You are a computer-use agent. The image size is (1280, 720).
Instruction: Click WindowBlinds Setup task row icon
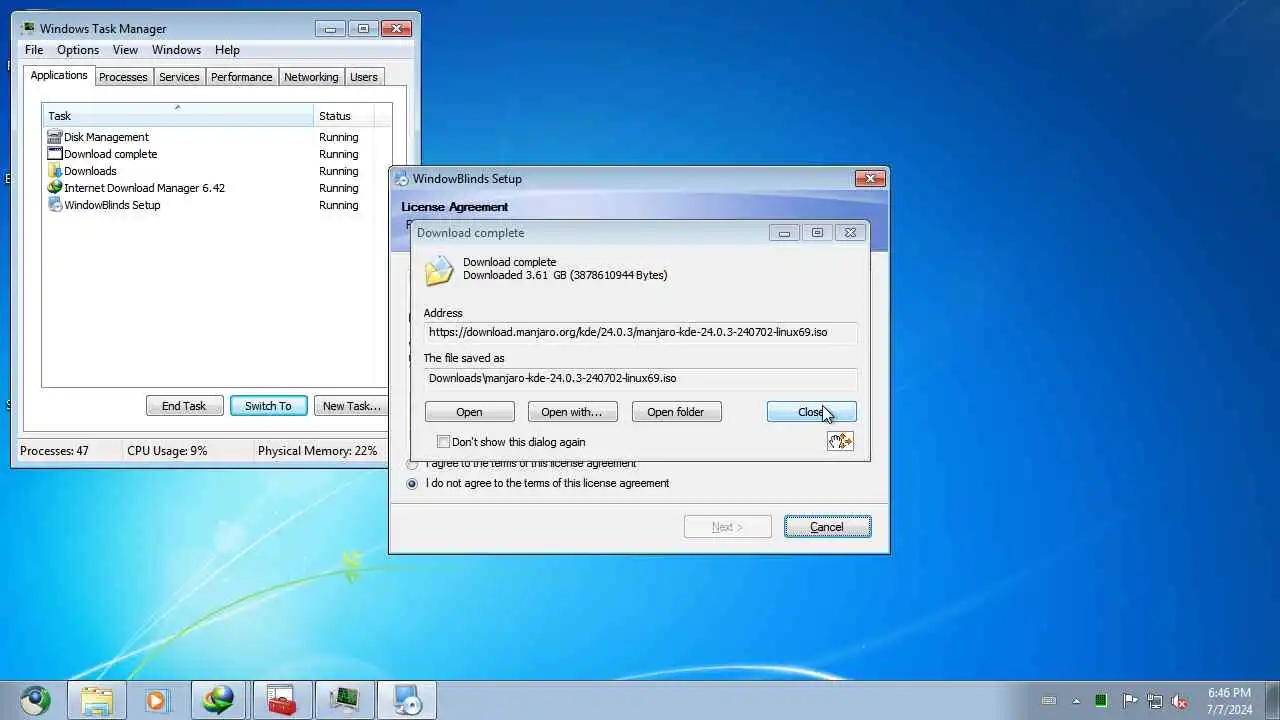point(55,205)
